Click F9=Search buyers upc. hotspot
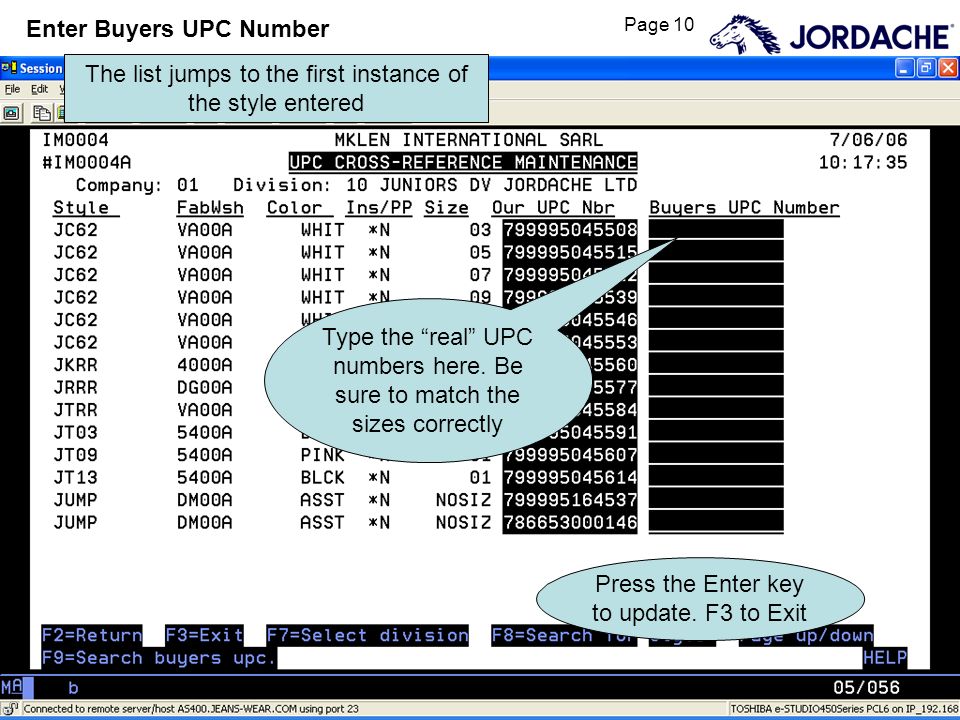960x720 pixels. click(x=159, y=658)
